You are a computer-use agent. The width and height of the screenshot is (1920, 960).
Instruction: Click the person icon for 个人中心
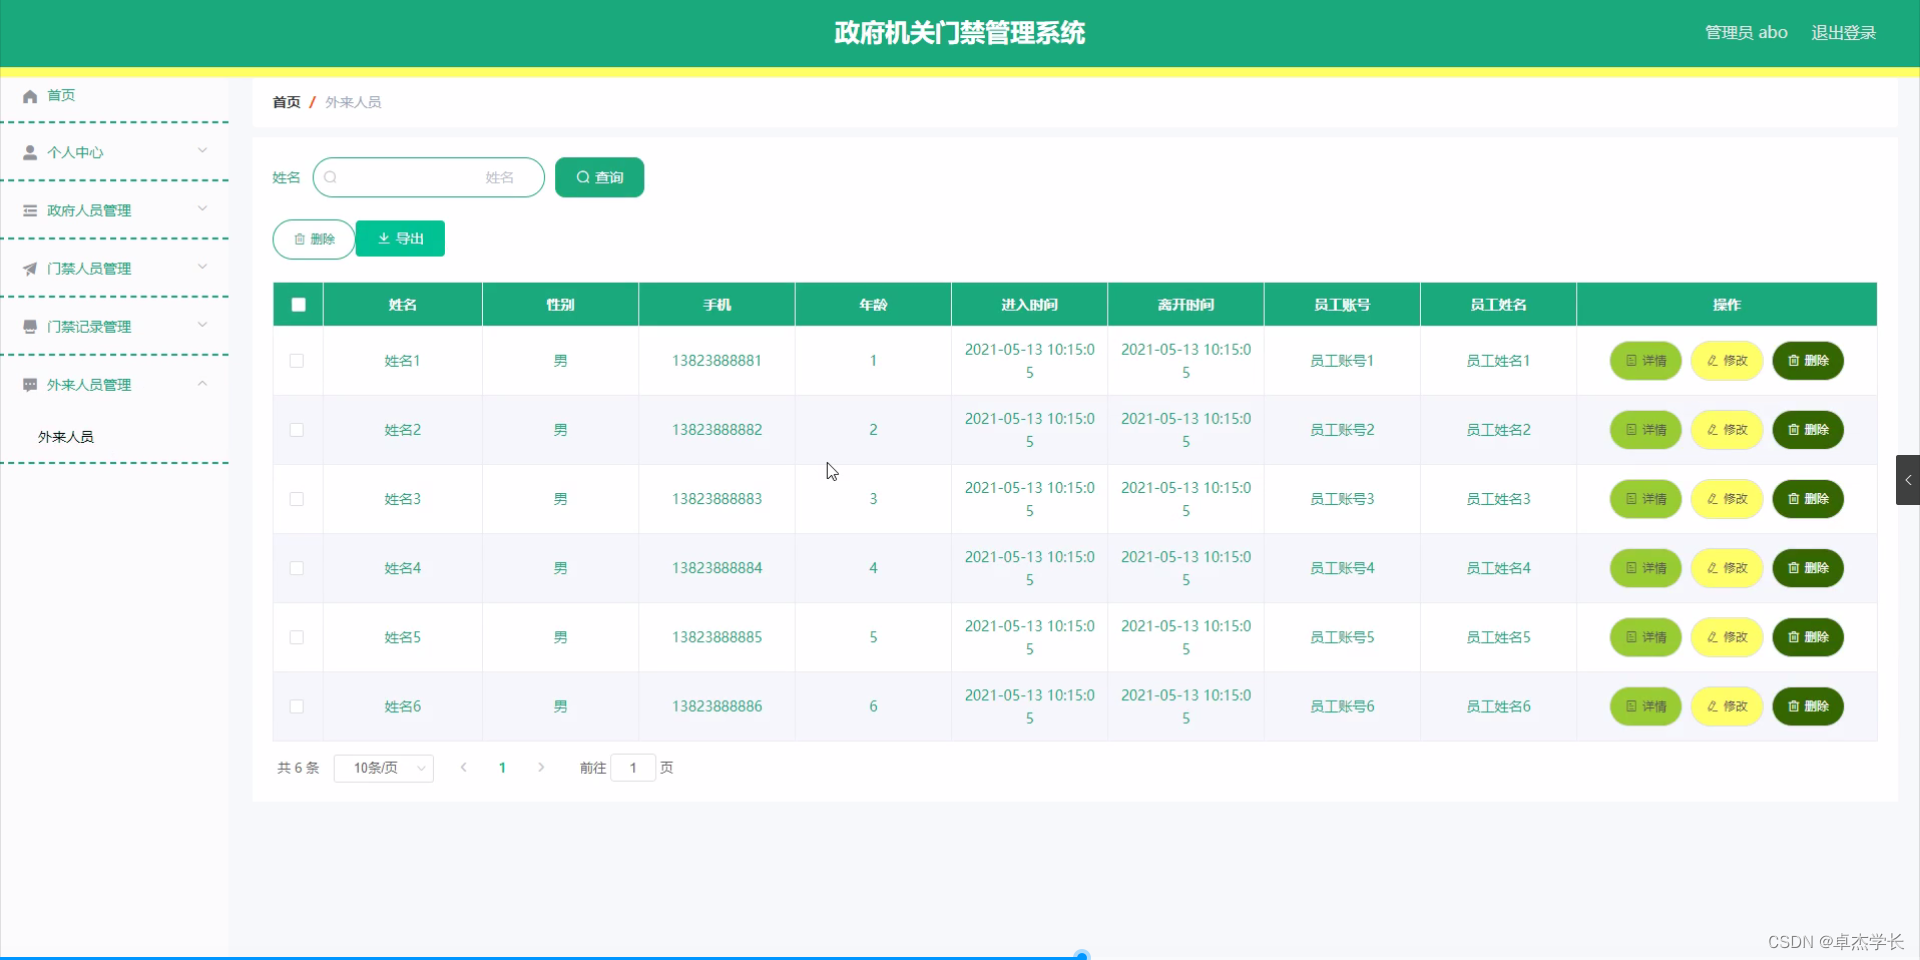point(30,152)
